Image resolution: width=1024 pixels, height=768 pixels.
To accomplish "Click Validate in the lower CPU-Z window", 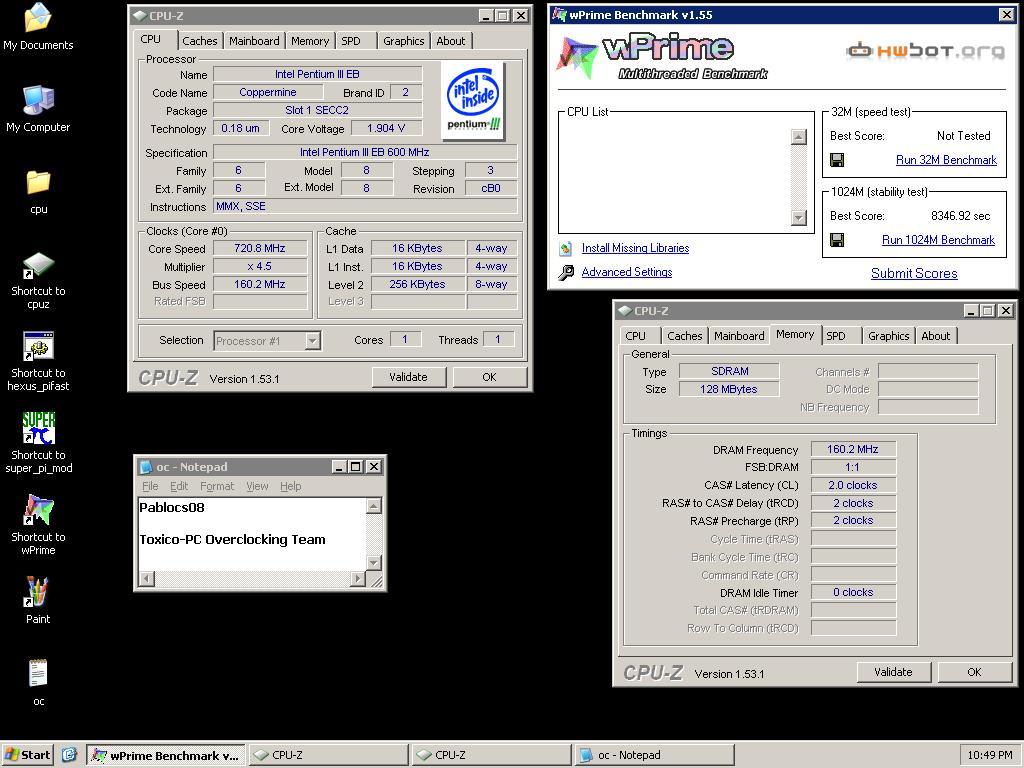I will click(893, 672).
